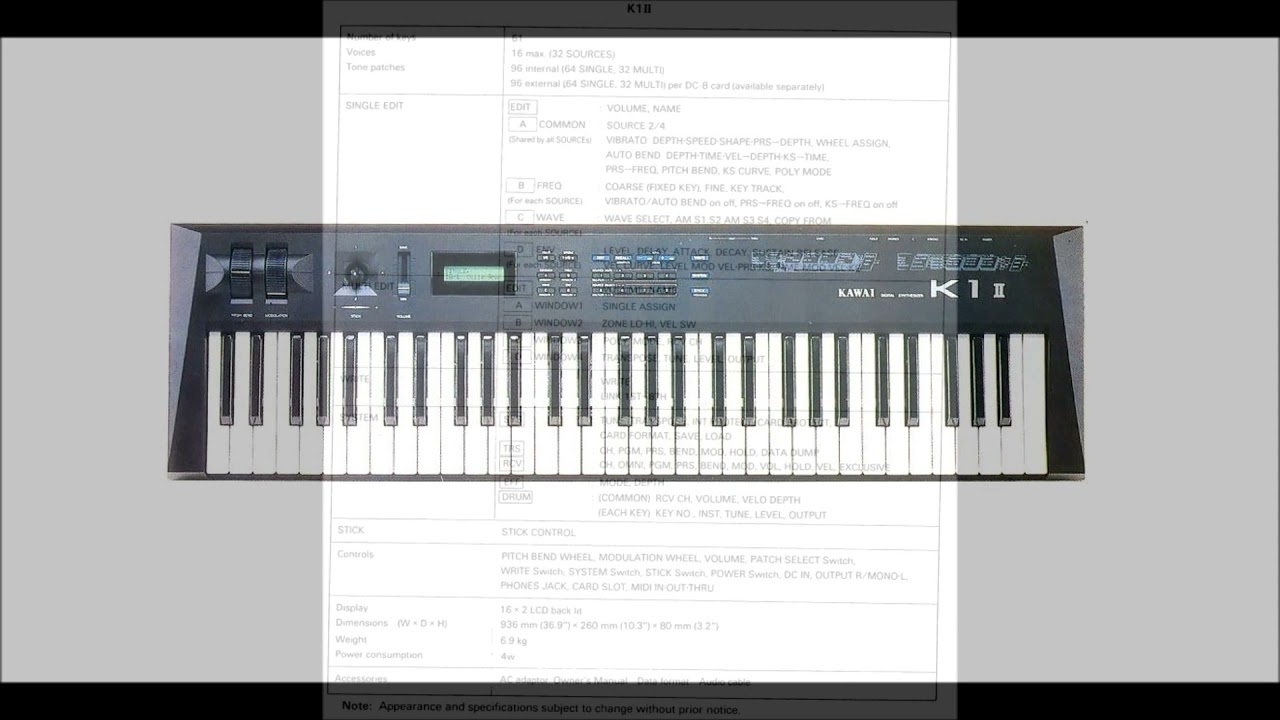Click the 'Display' spec label
Screen dimensions: 1280x720
point(352,608)
